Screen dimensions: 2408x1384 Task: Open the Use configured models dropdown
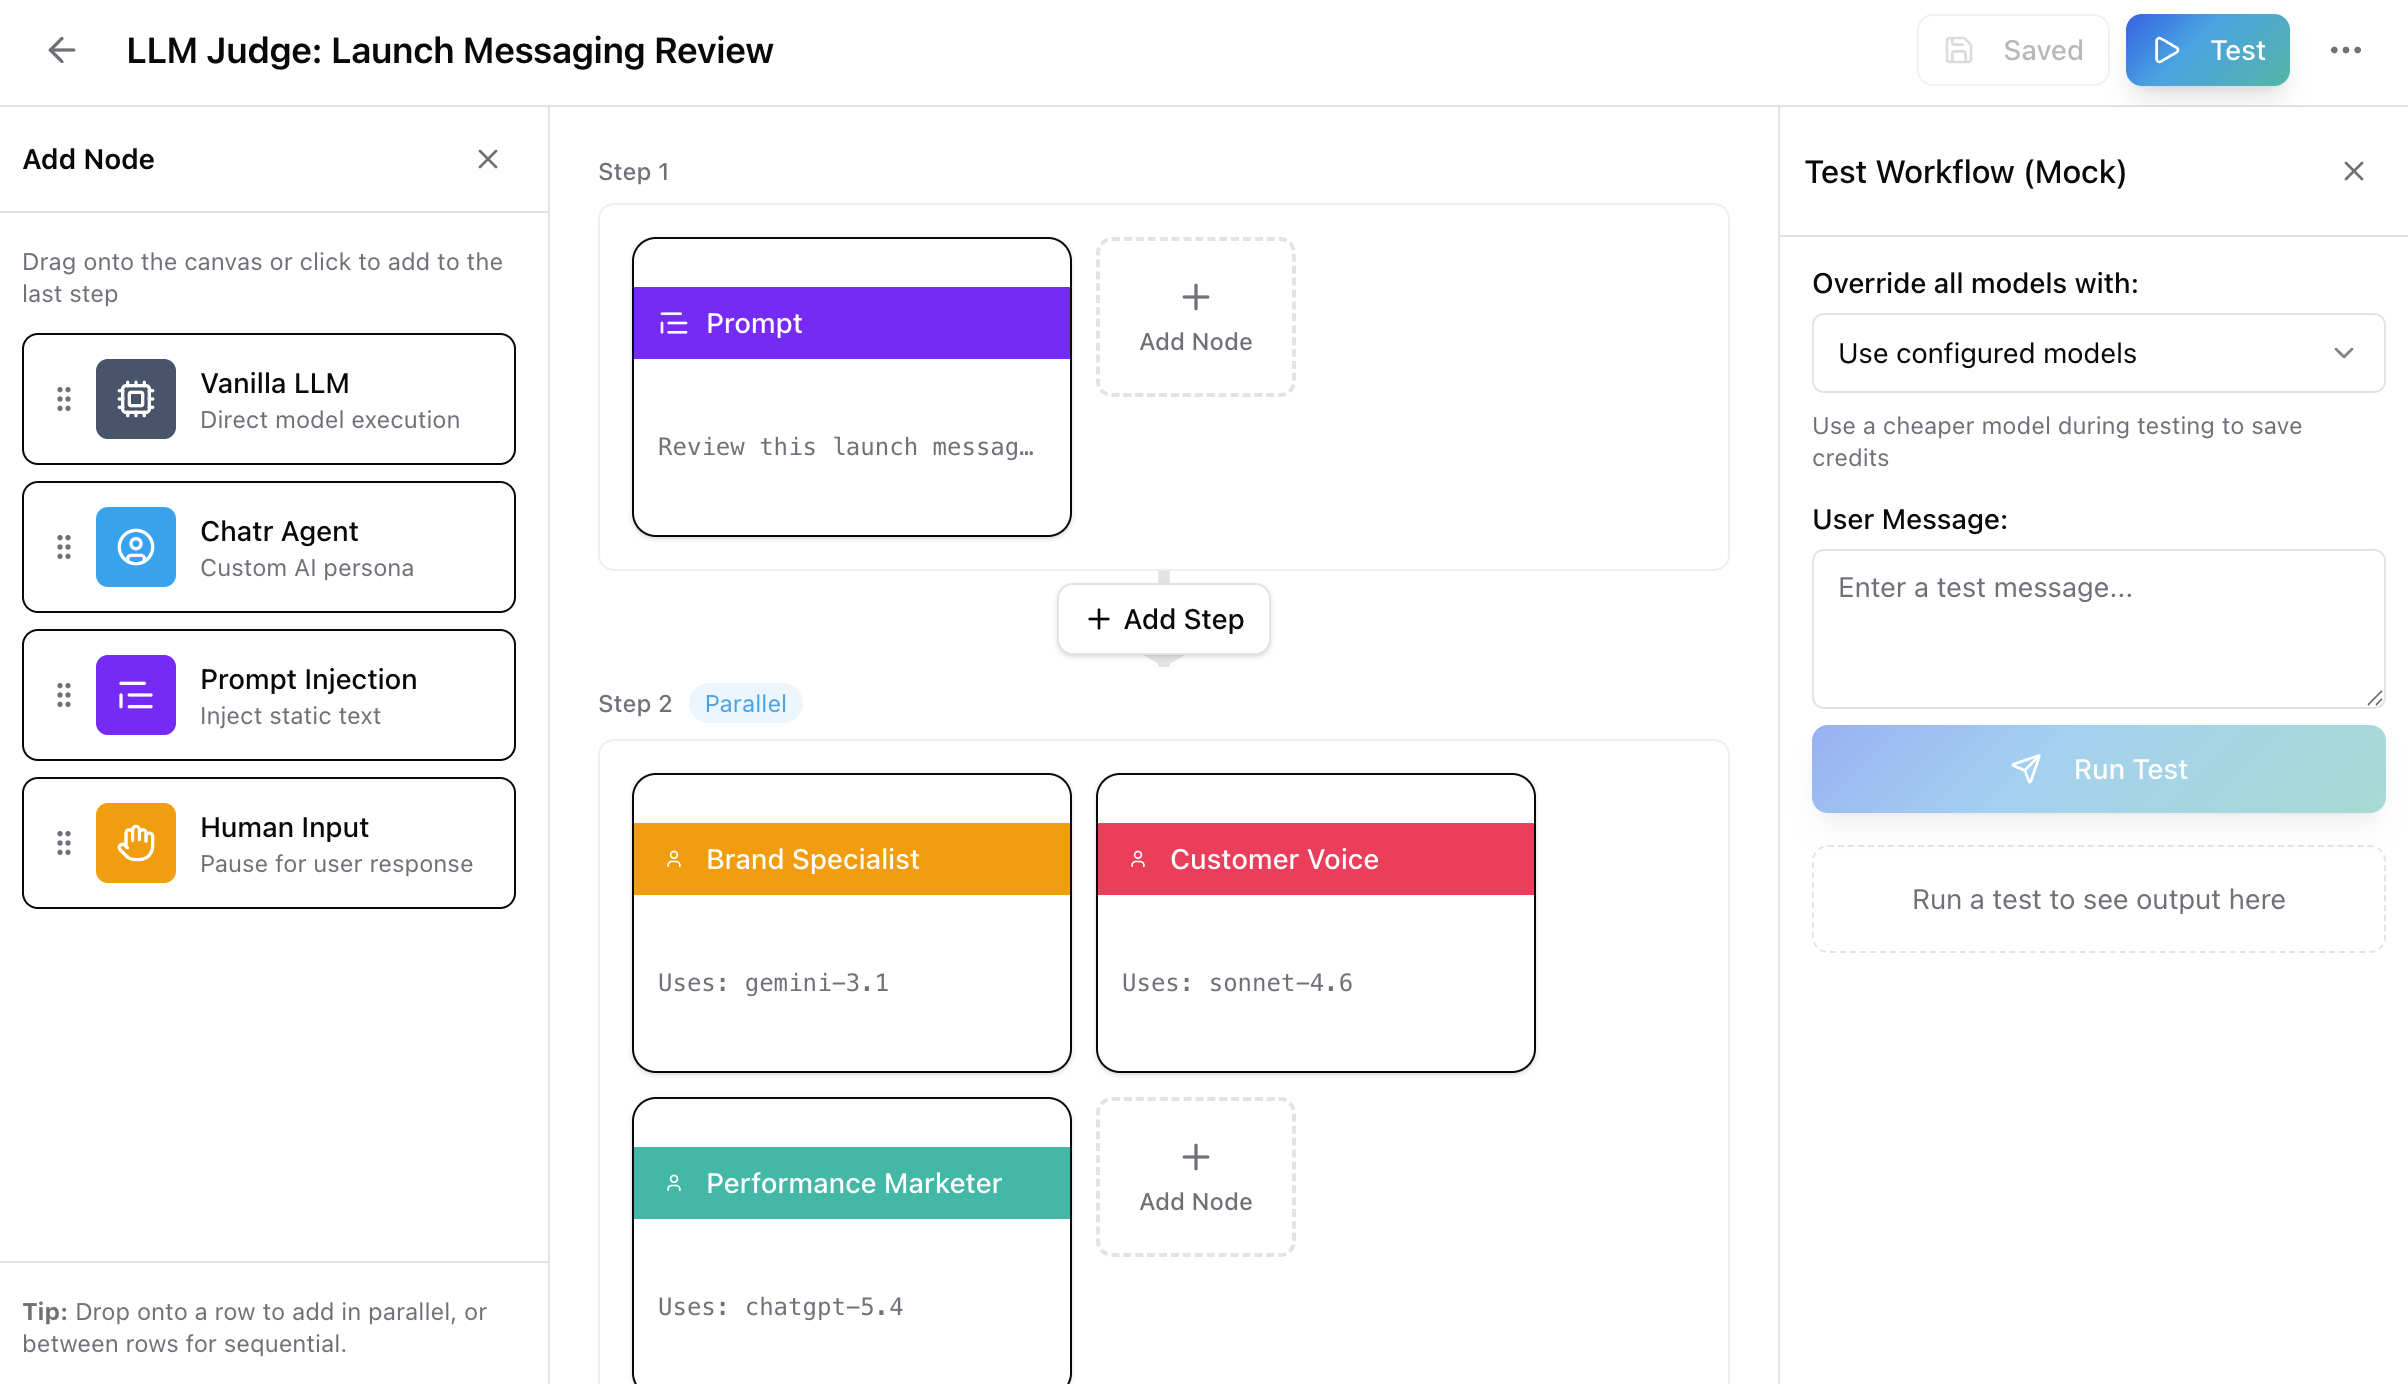[x=2097, y=353]
